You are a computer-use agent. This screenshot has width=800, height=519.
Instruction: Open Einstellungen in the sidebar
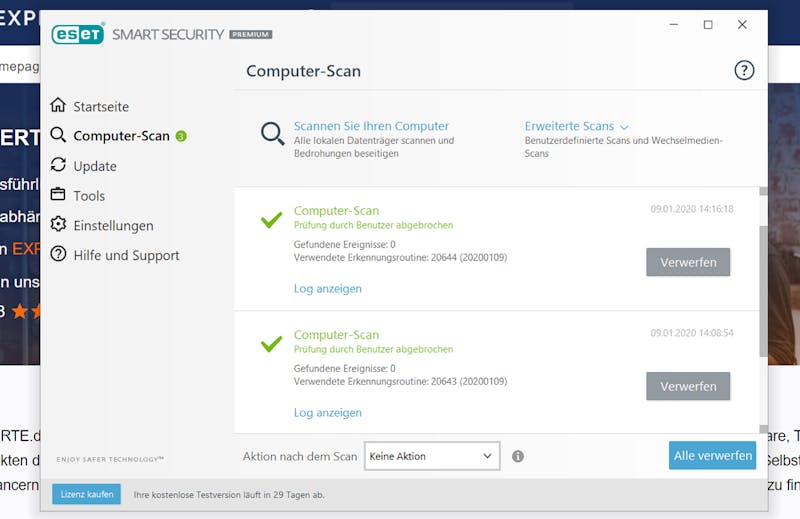click(x=113, y=226)
